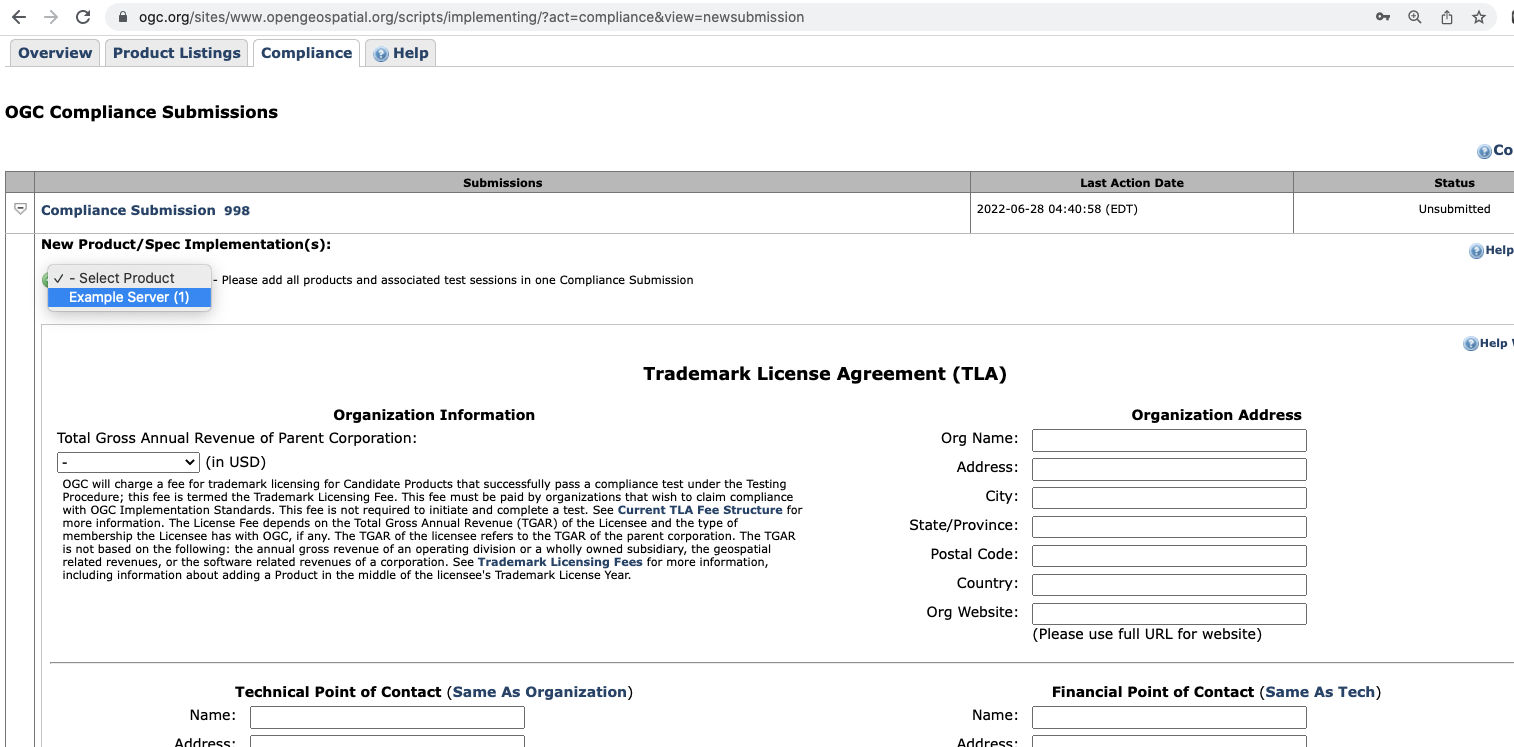The image size is (1514, 747).
Task: Open Compliance Submission 998 link
Action: pos(145,210)
